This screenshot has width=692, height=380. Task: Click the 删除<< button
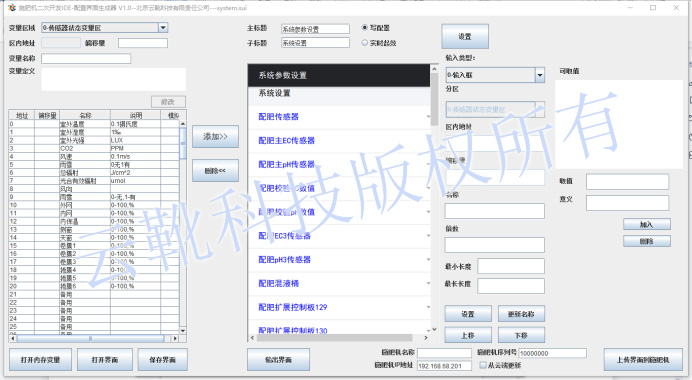tap(215, 171)
